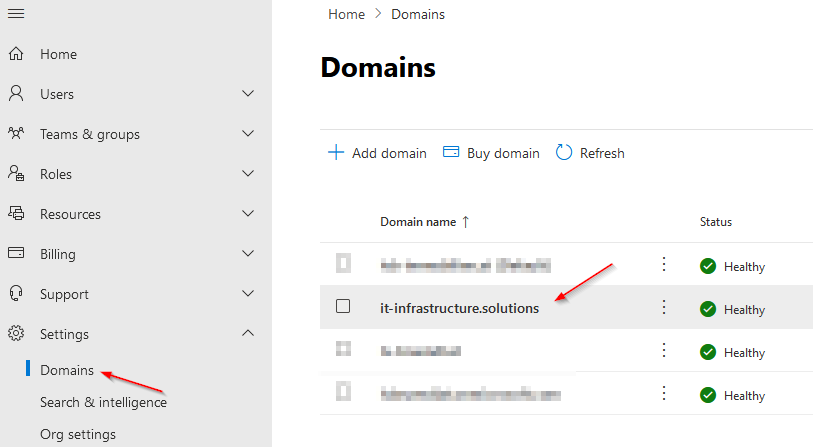Viewport: 813px width, 447px height.
Task: Click the Home house icon in sidebar
Action: point(16,53)
